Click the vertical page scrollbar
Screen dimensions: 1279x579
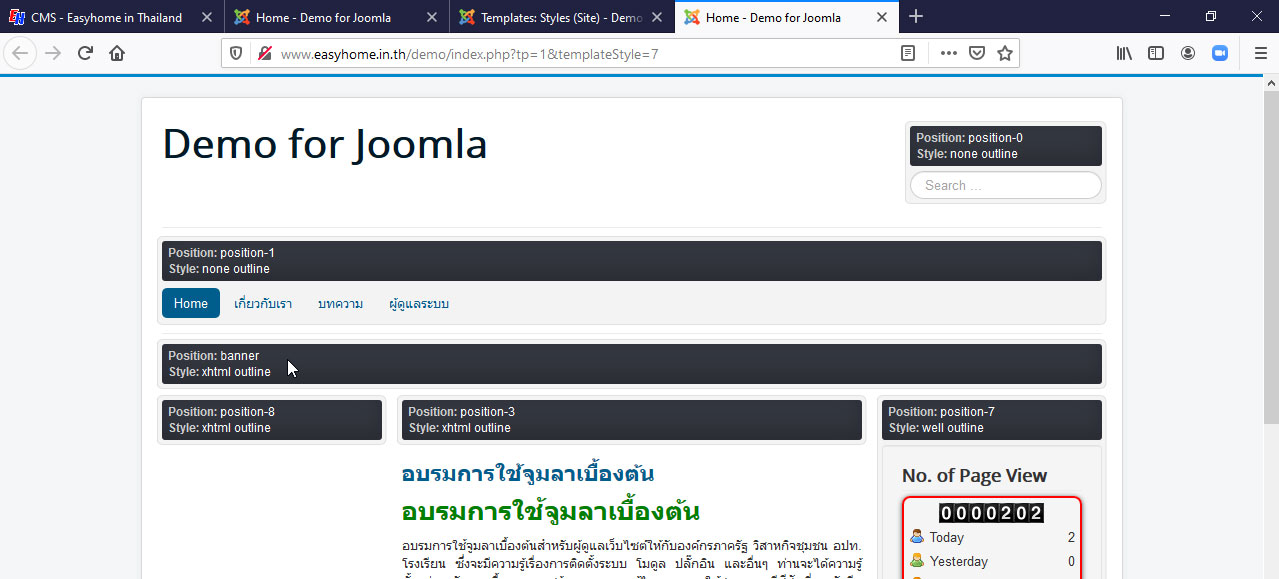click(1270, 250)
